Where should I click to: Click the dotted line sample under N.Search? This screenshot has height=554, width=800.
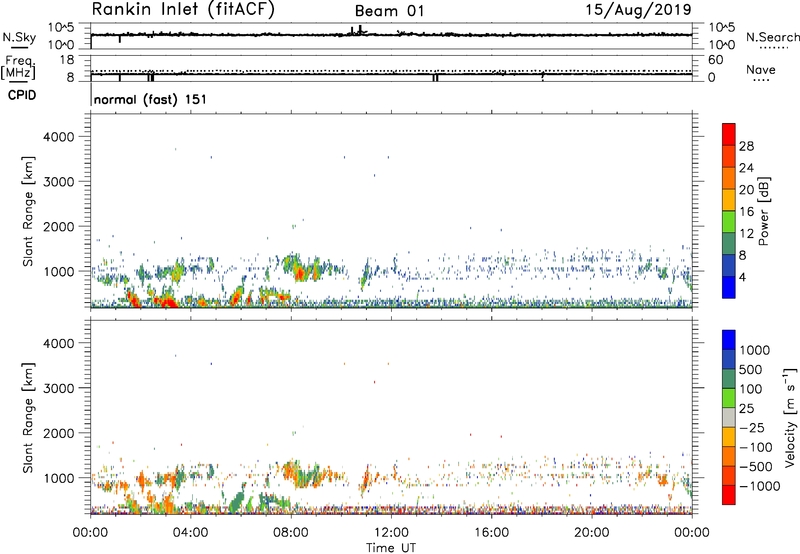tap(773, 47)
